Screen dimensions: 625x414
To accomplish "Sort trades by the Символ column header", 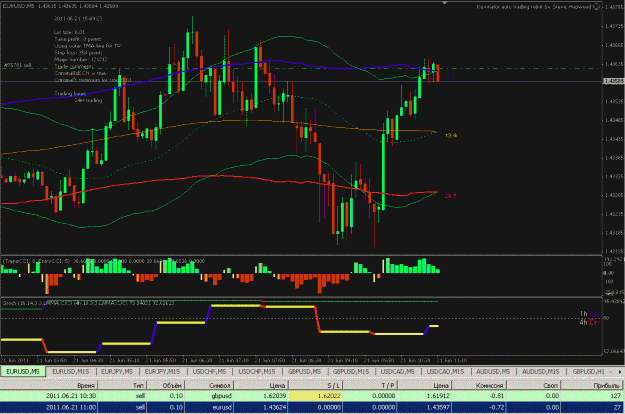I will (x=209, y=385).
